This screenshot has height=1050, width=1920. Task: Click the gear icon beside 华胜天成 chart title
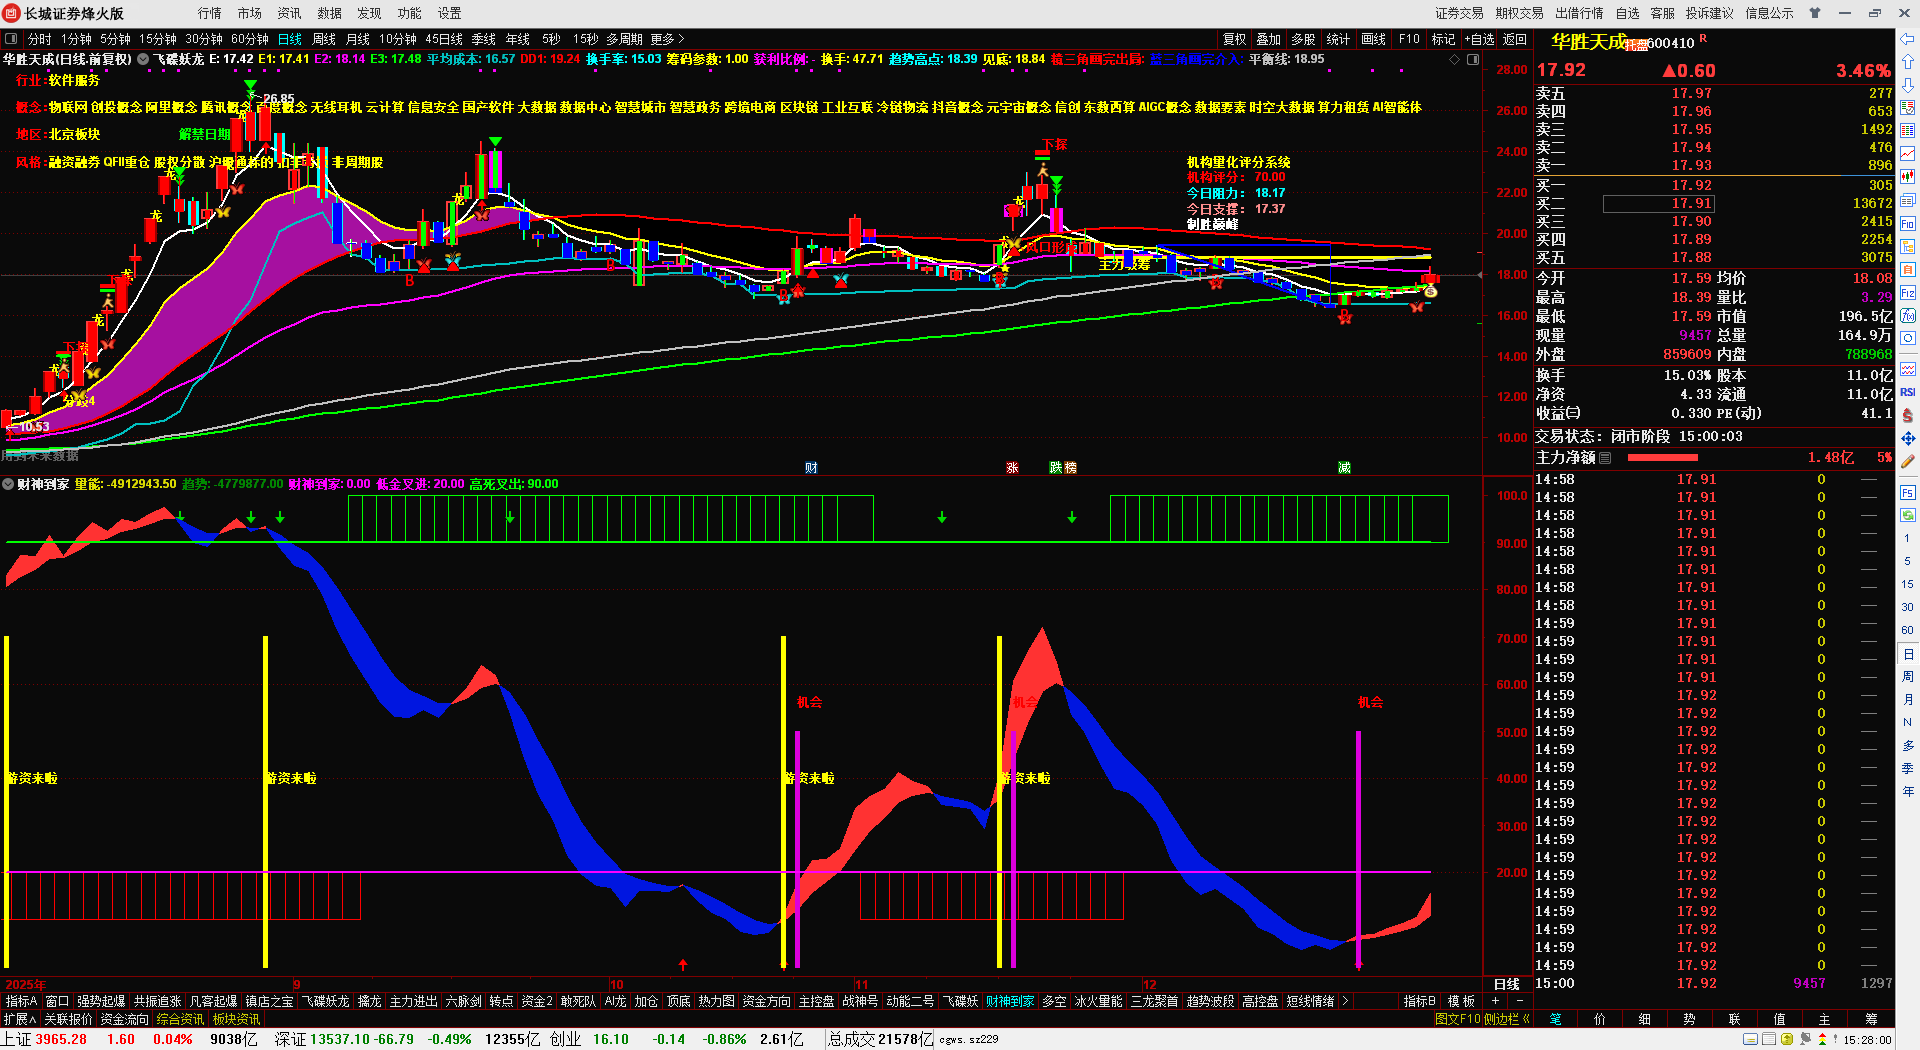[x=143, y=59]
